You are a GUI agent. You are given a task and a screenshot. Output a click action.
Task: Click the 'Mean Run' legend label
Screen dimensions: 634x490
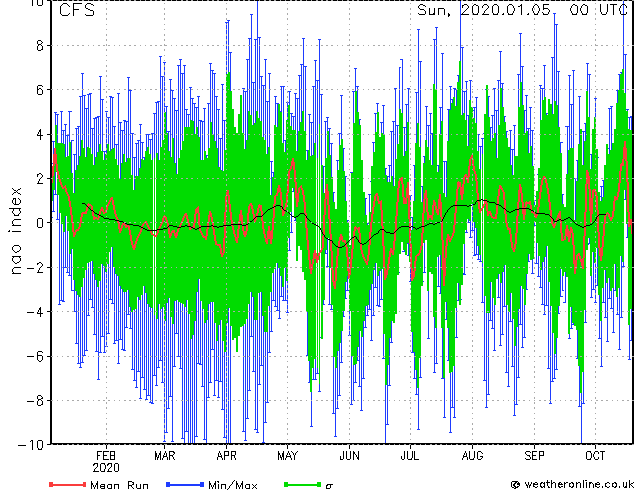pyautogui.click(x=119, y=485)
